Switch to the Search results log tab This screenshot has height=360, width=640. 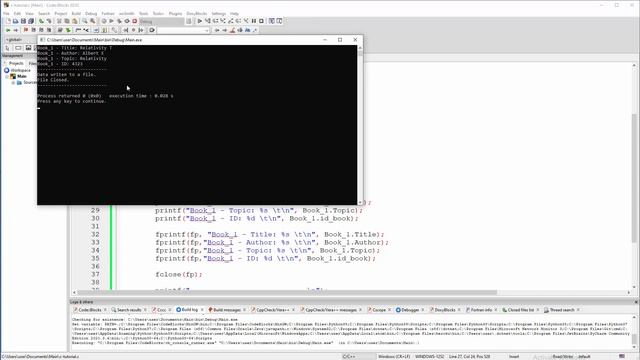click(129, 310)
